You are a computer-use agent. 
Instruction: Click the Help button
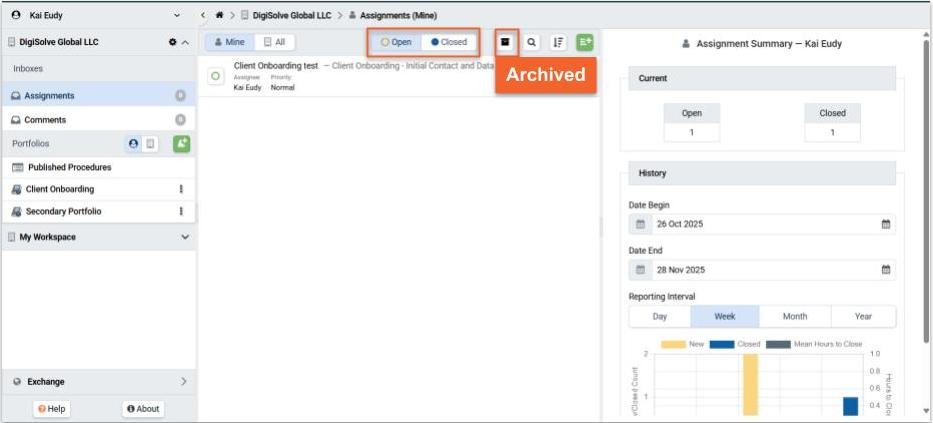pos(52,409)
